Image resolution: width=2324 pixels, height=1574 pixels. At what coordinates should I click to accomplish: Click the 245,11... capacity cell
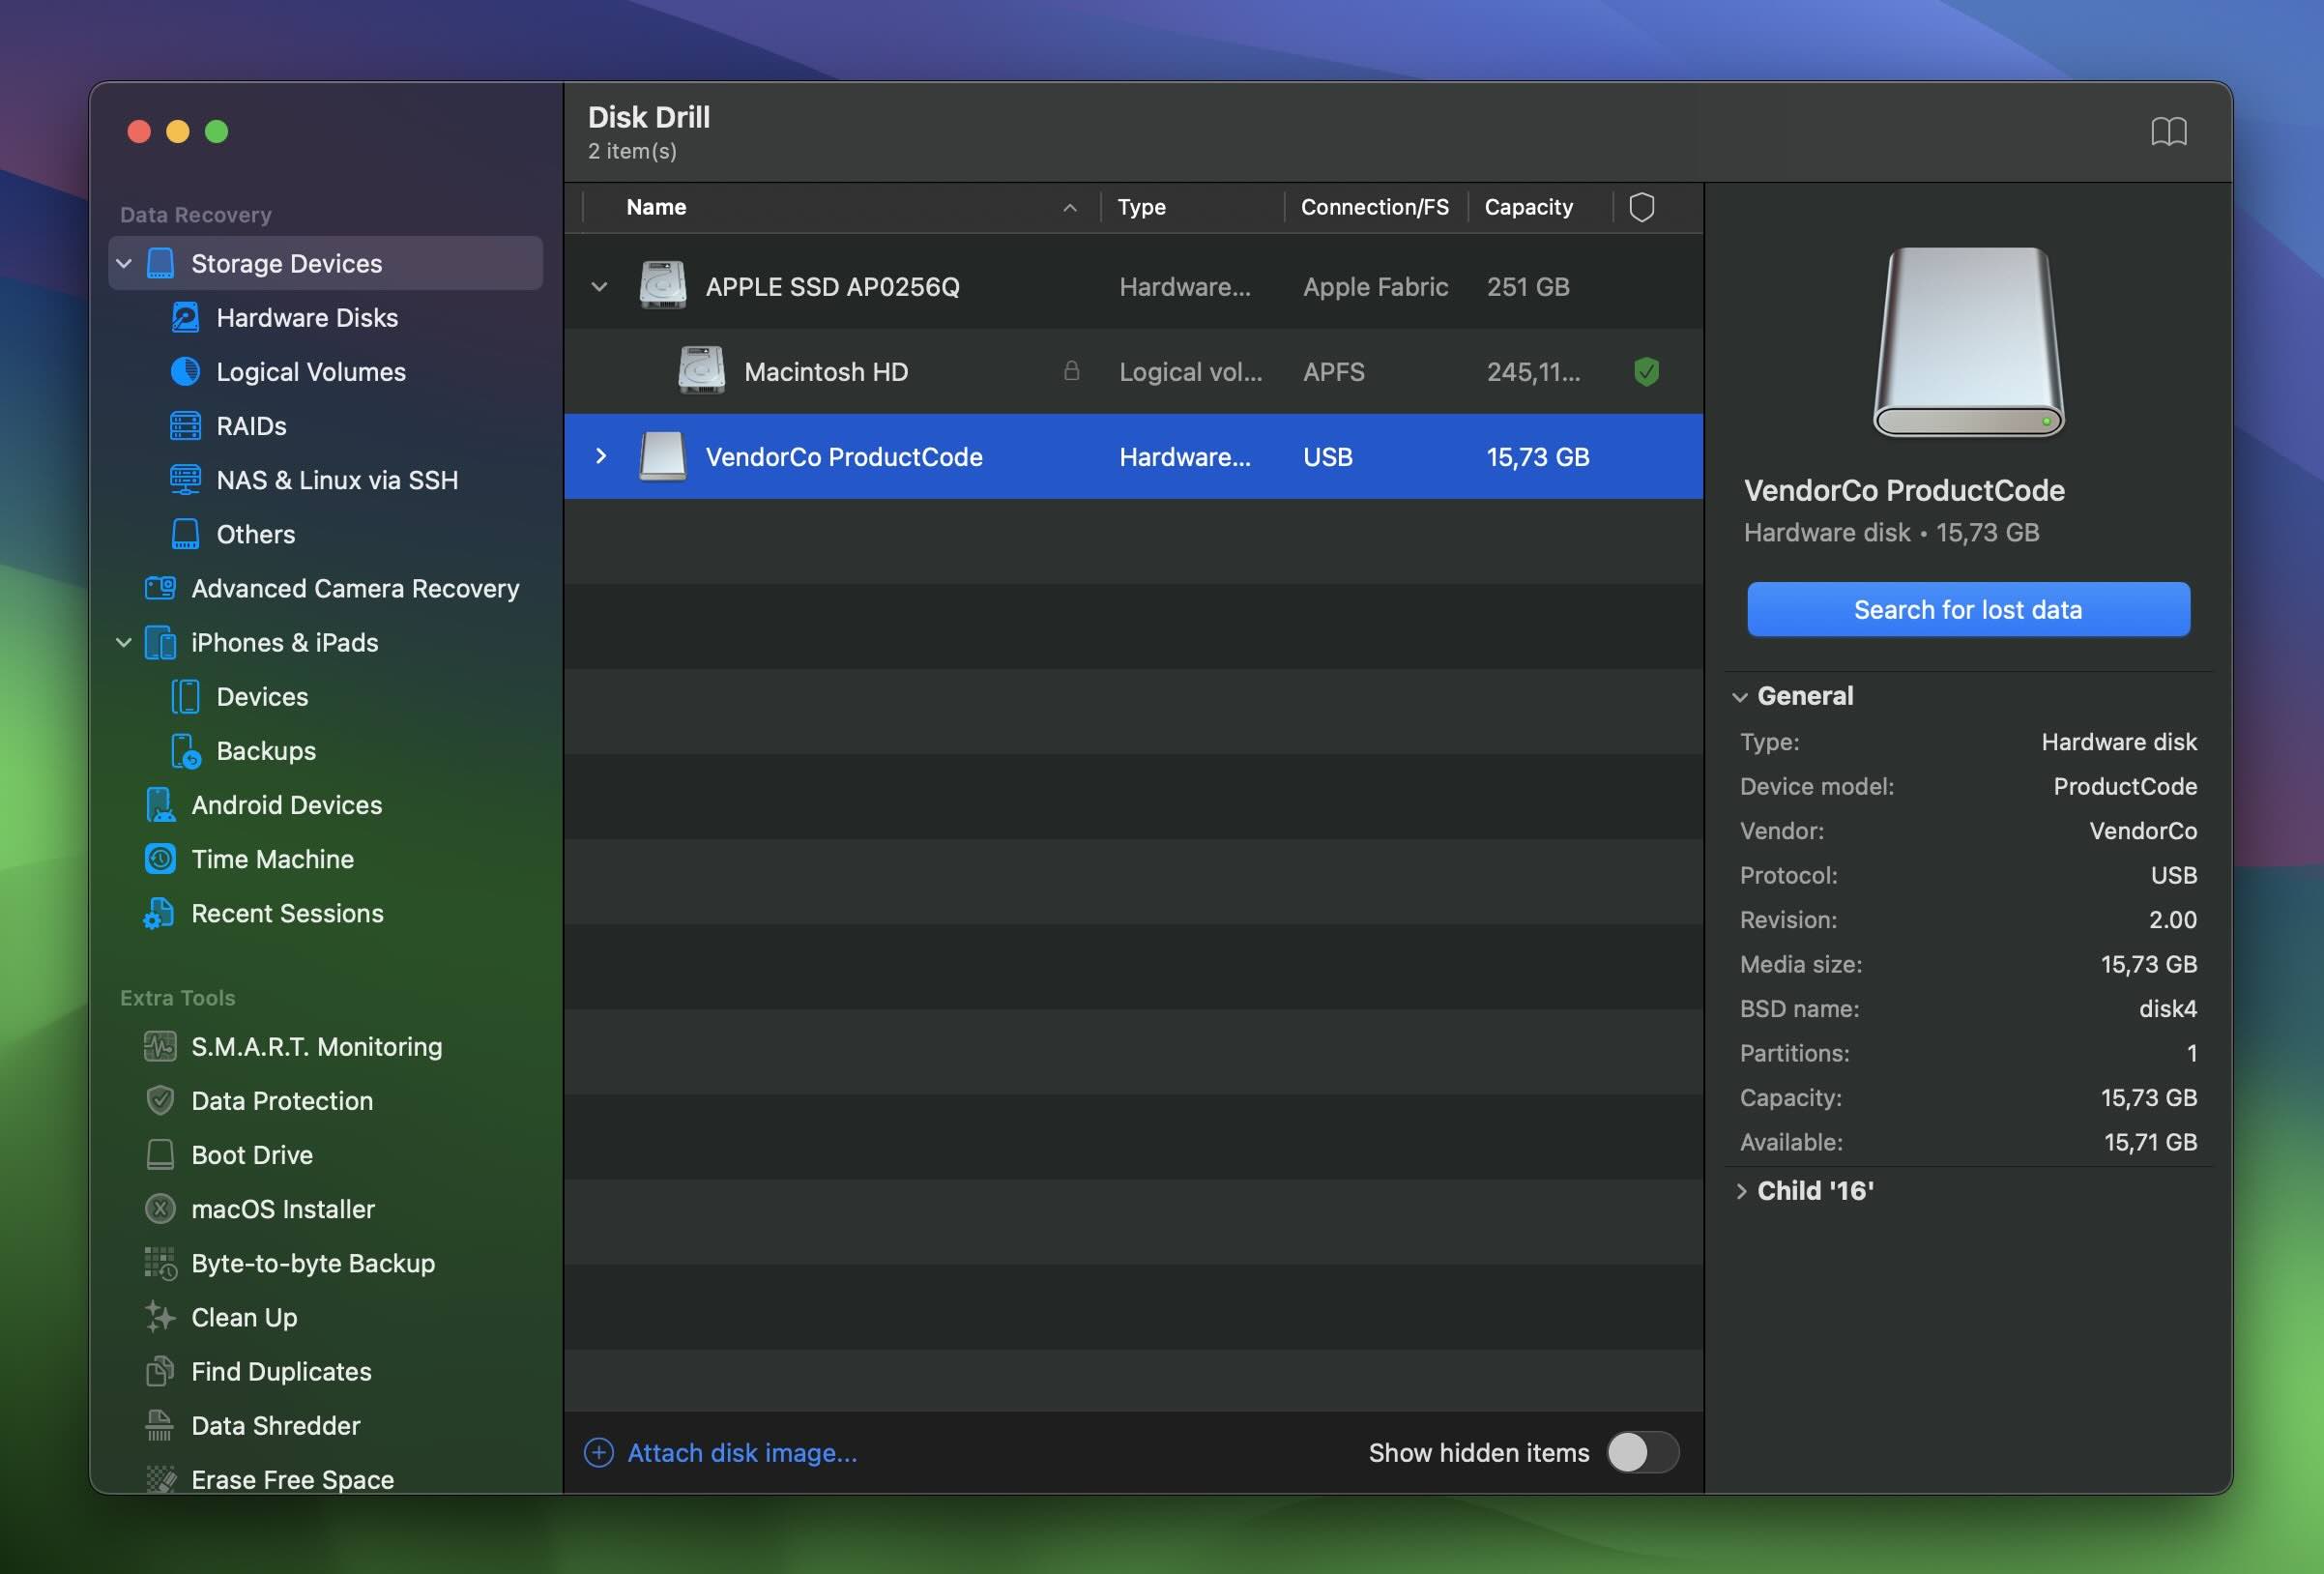pyautogui.click(x=1533, y=372)
